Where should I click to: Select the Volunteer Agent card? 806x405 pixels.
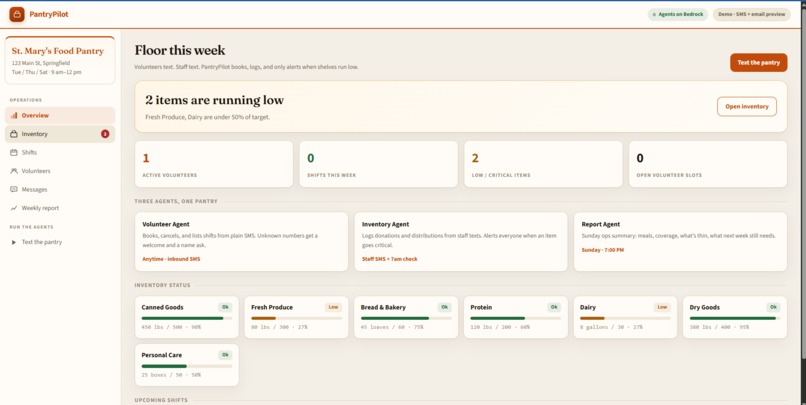click(x=242, y=242)
